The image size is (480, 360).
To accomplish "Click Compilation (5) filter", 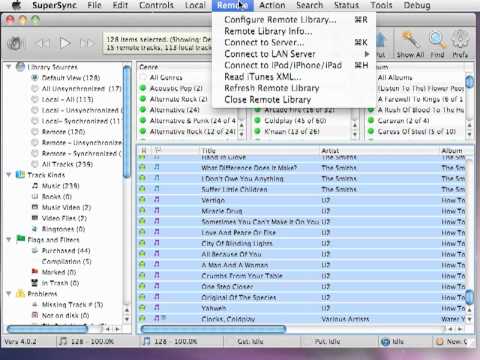I will [66, 261].
